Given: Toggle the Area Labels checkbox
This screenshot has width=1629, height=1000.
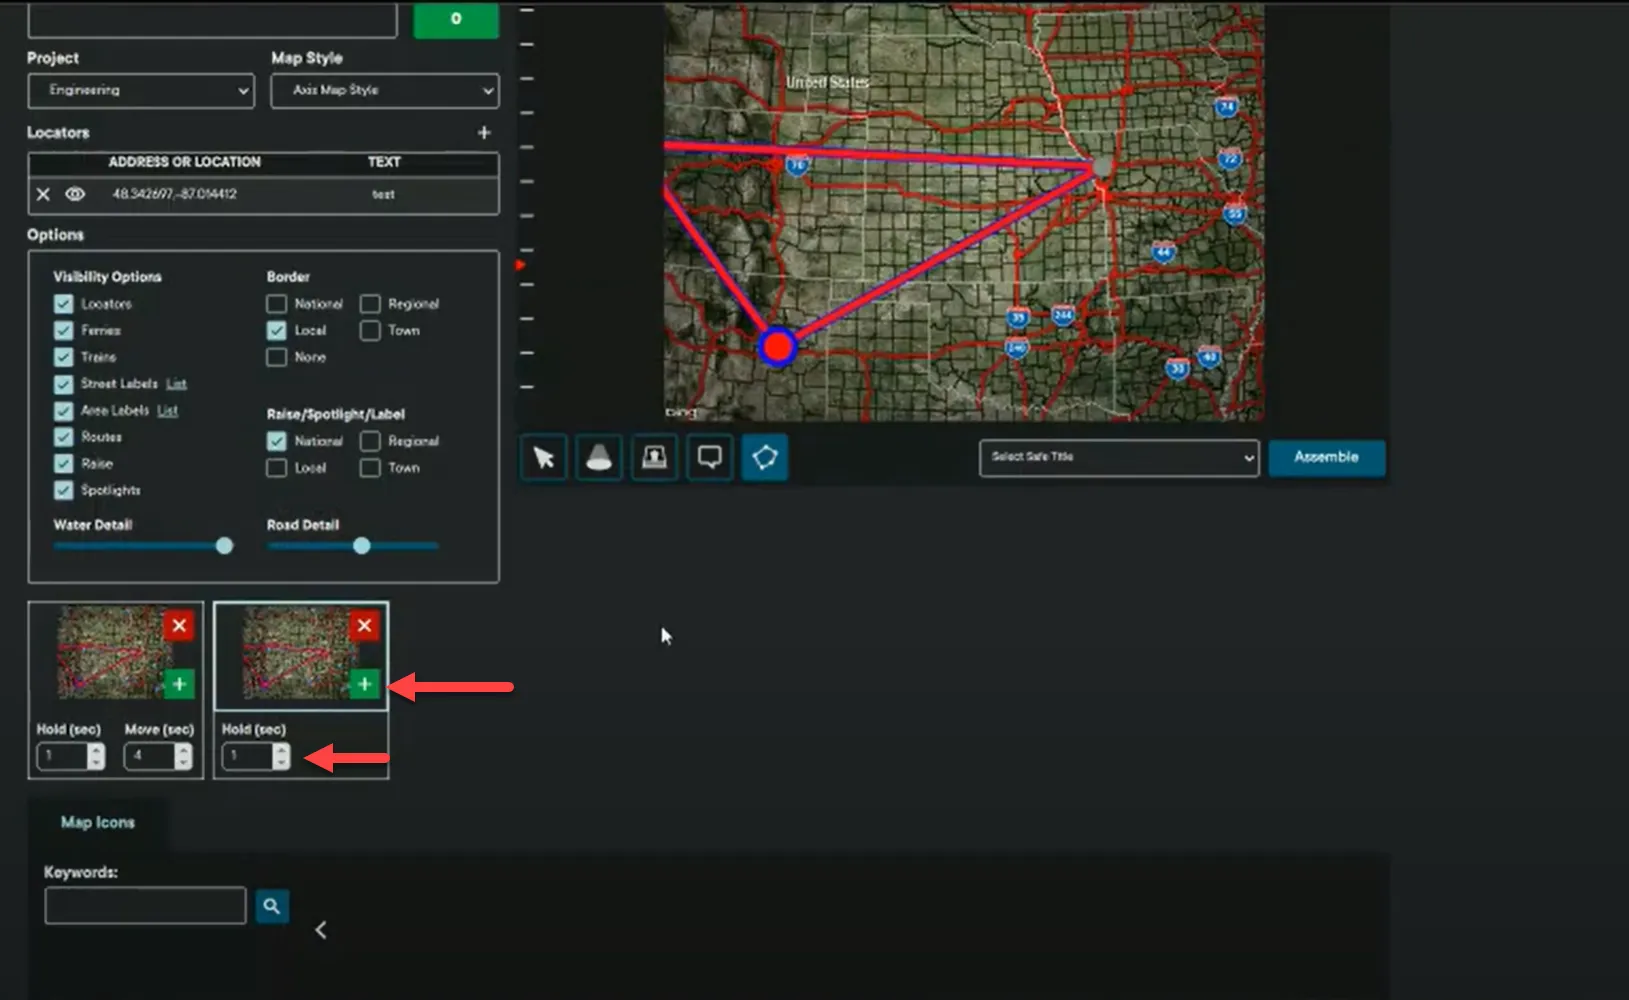Looking at the screenshot, I should 63,411.
